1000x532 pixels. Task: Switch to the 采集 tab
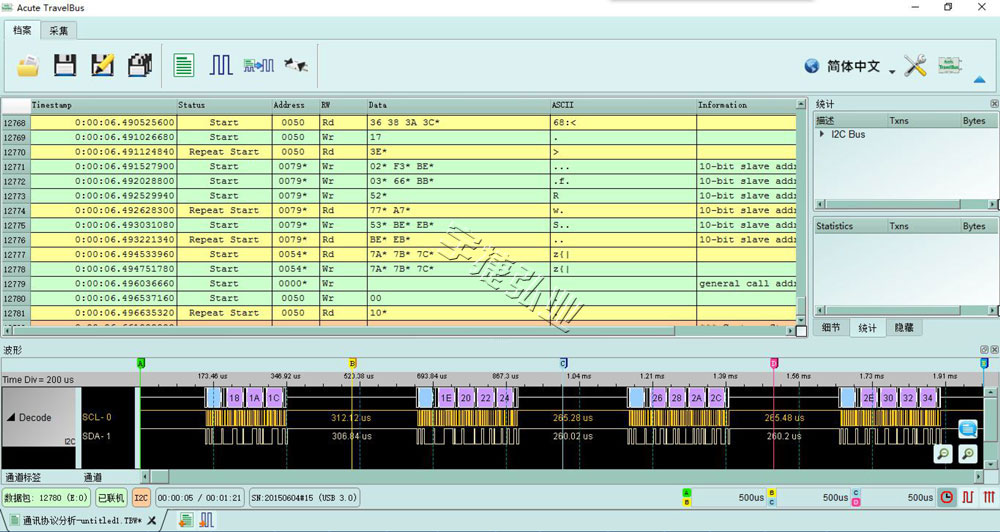(59, 31)
